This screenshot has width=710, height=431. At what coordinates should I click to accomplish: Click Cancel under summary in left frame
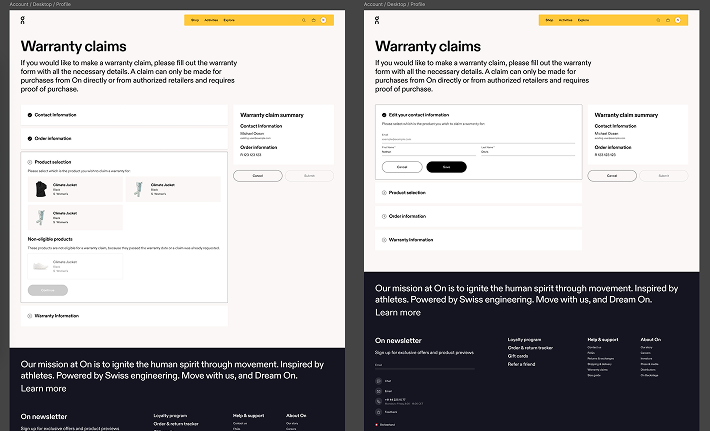pyautogui.click(x=258, y=176)
